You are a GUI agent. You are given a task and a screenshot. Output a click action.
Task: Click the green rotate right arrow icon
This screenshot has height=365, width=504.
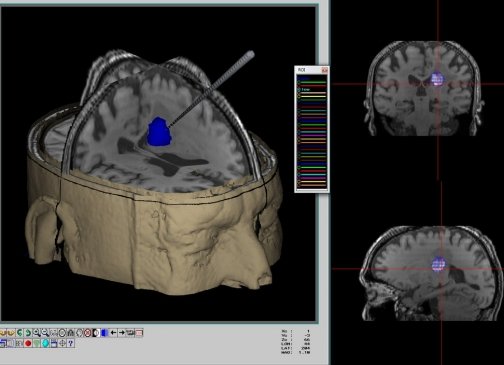click(28, 333)
